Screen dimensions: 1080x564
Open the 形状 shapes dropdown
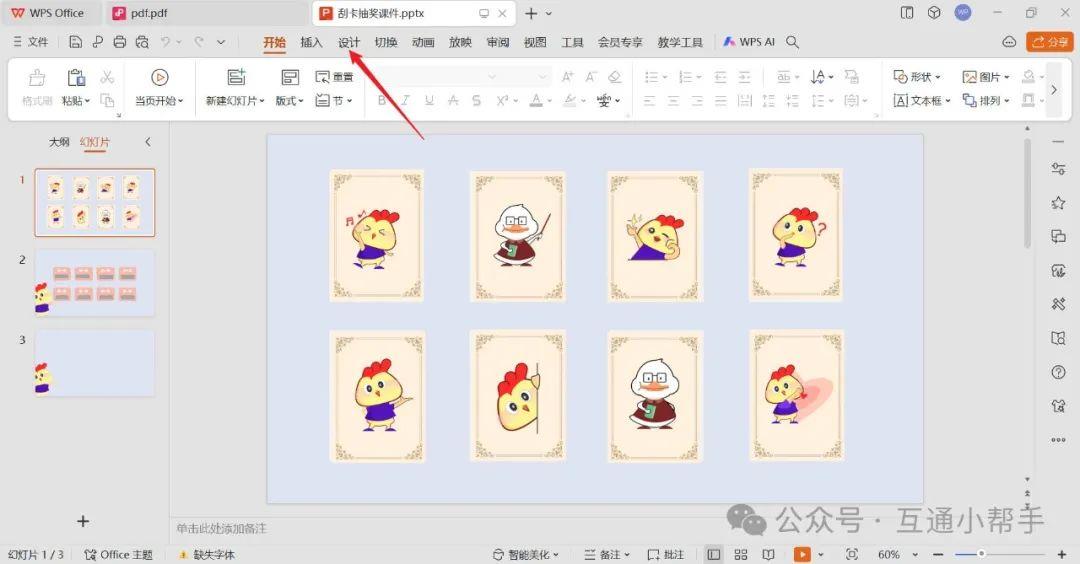(x=918, y=77)
